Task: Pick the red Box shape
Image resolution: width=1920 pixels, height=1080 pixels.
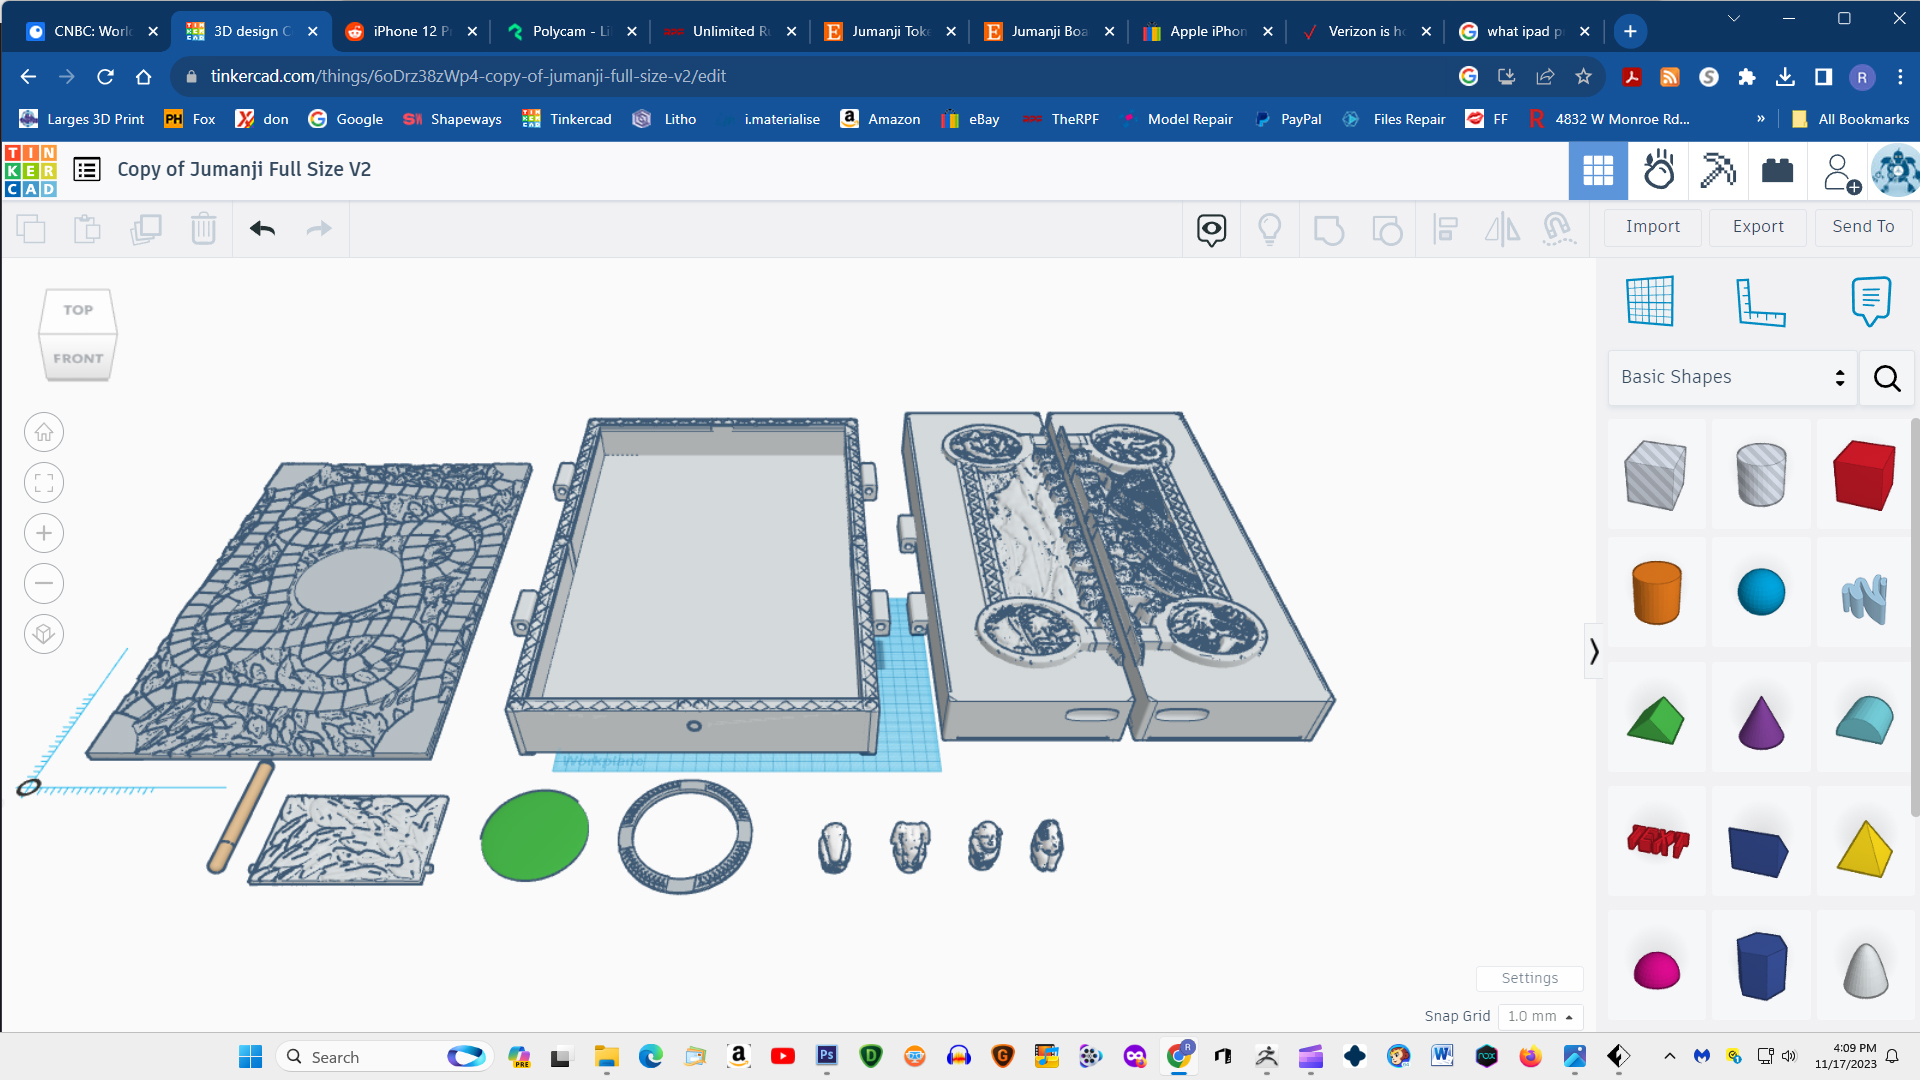Action: [1864, 474]
